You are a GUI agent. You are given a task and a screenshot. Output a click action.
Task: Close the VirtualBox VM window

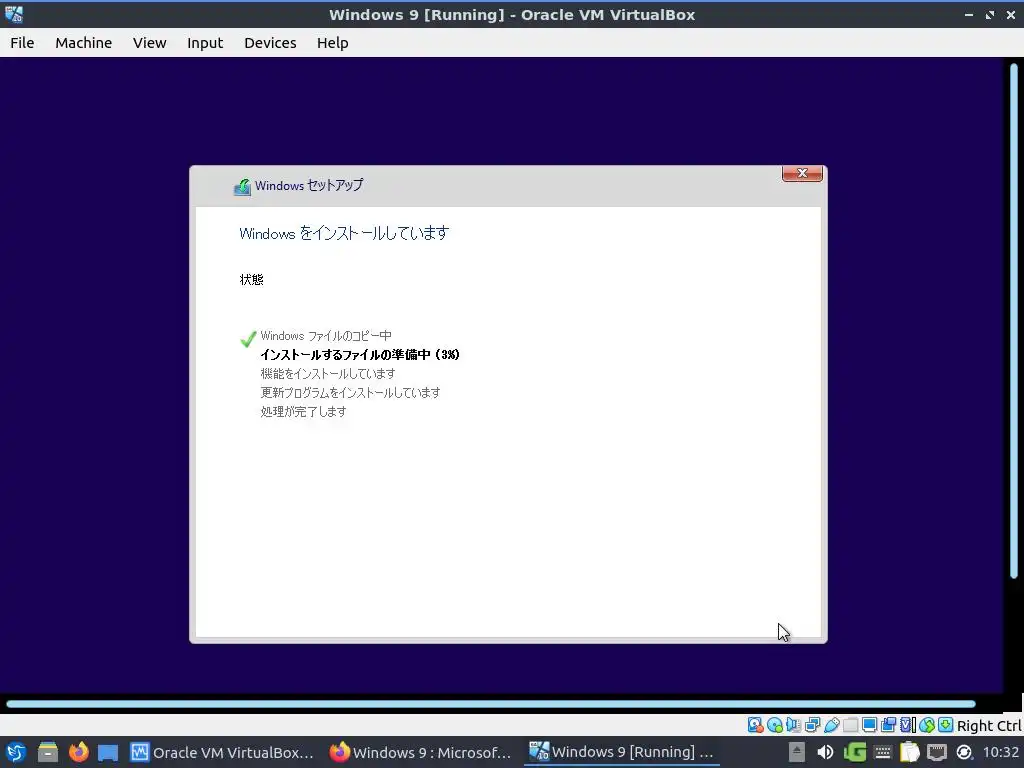(1010, 14)
